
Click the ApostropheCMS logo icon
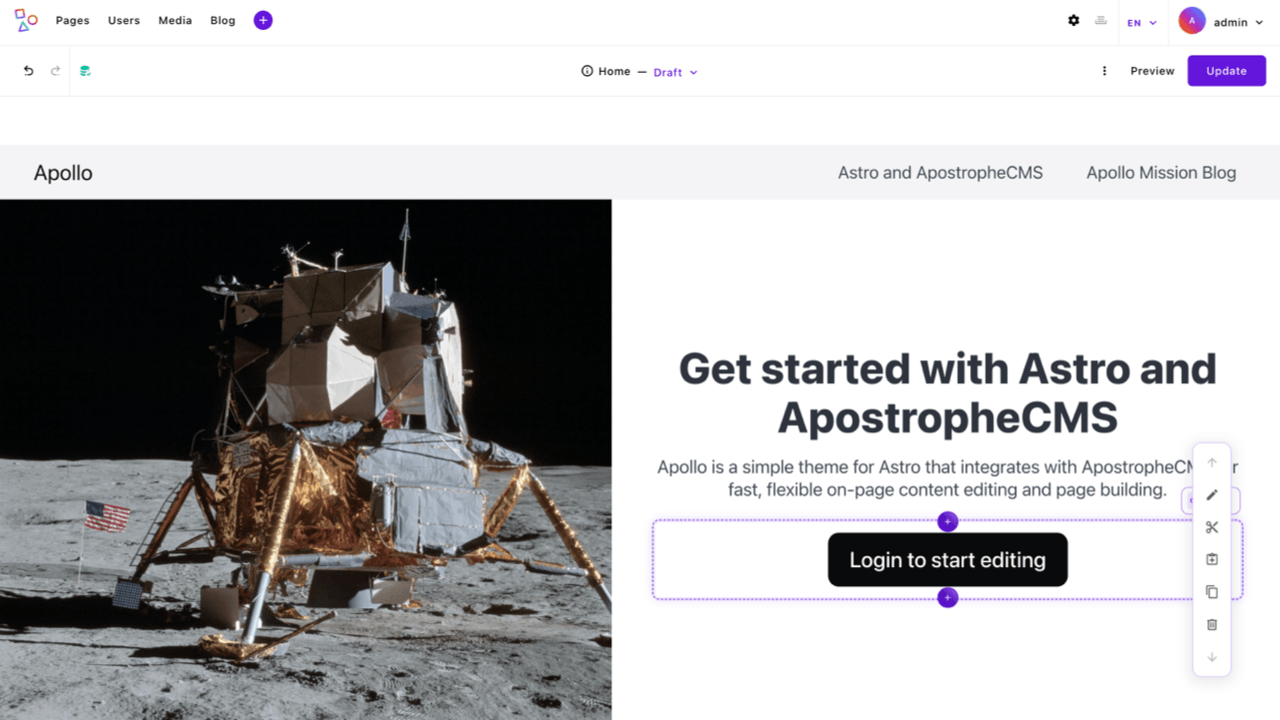26,20
